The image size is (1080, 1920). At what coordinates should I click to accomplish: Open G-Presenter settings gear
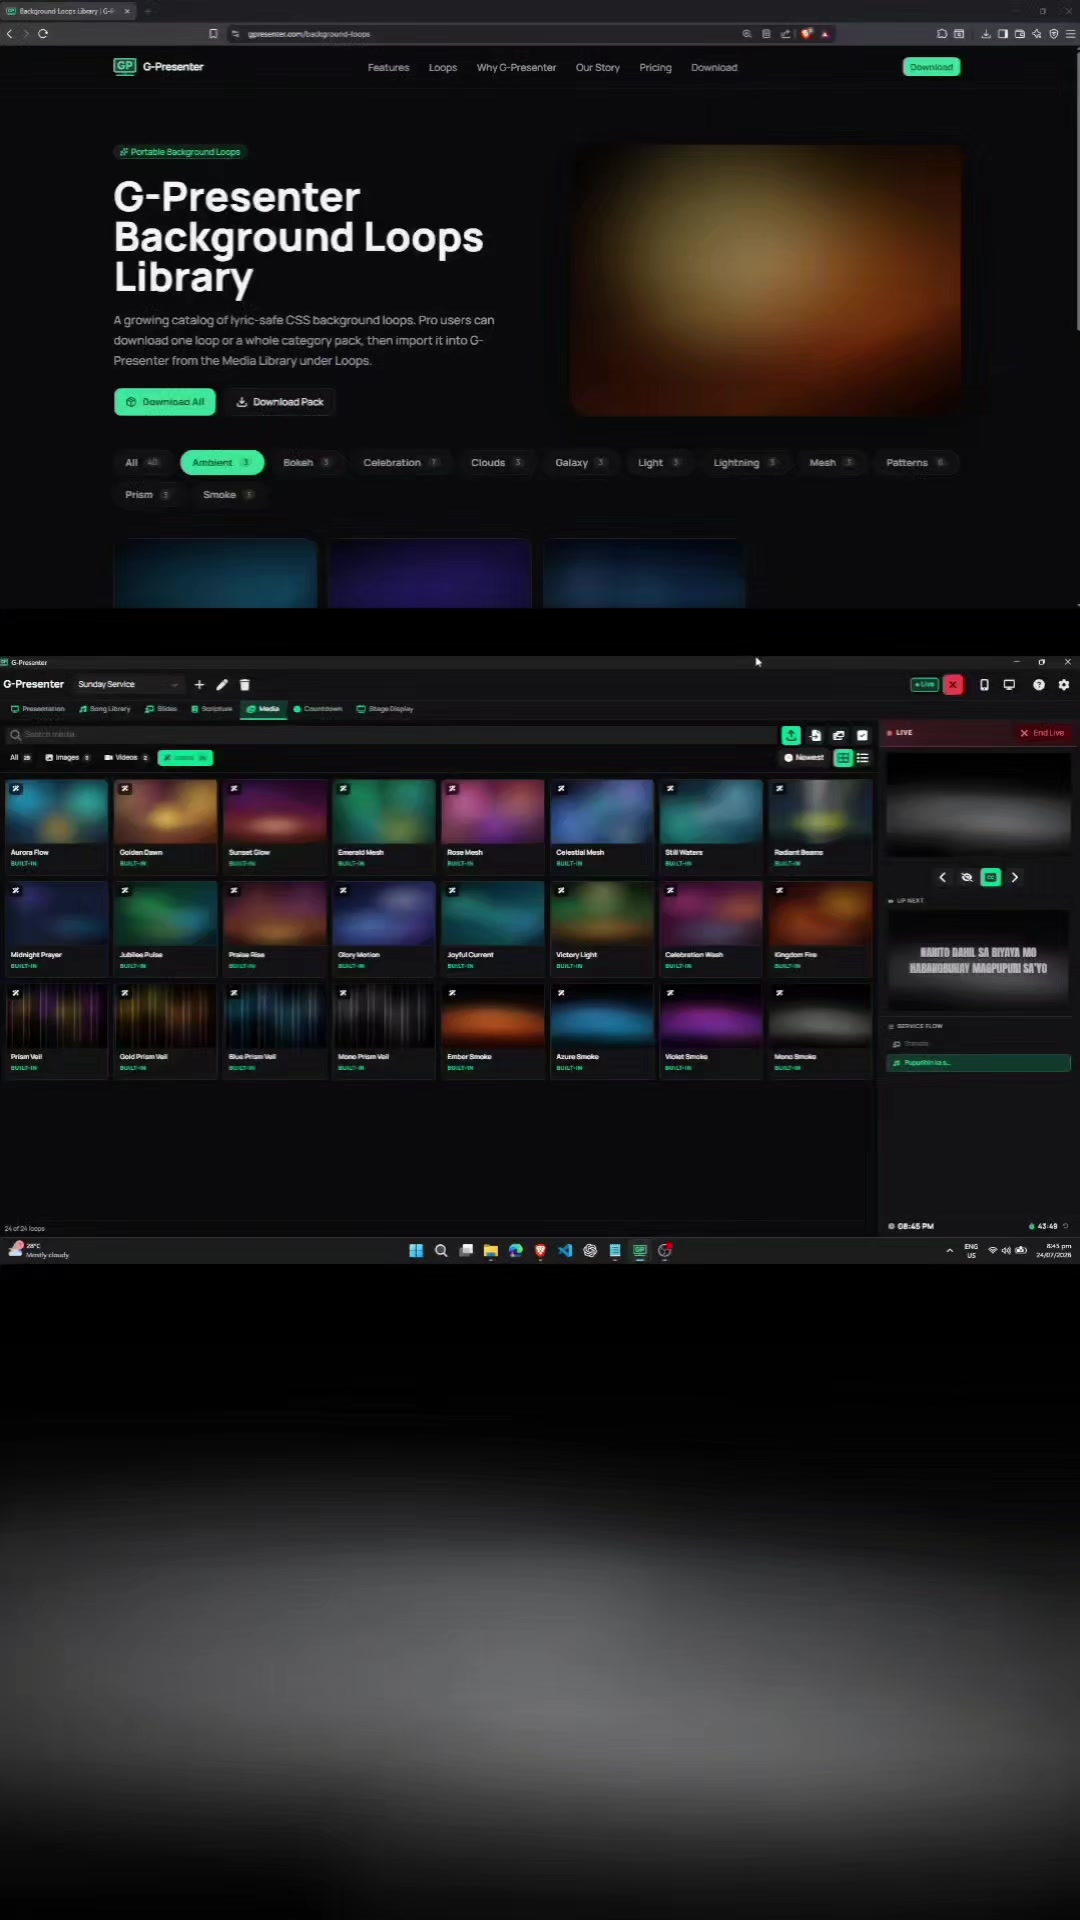pyautogui.click(x=1064, y=685)
